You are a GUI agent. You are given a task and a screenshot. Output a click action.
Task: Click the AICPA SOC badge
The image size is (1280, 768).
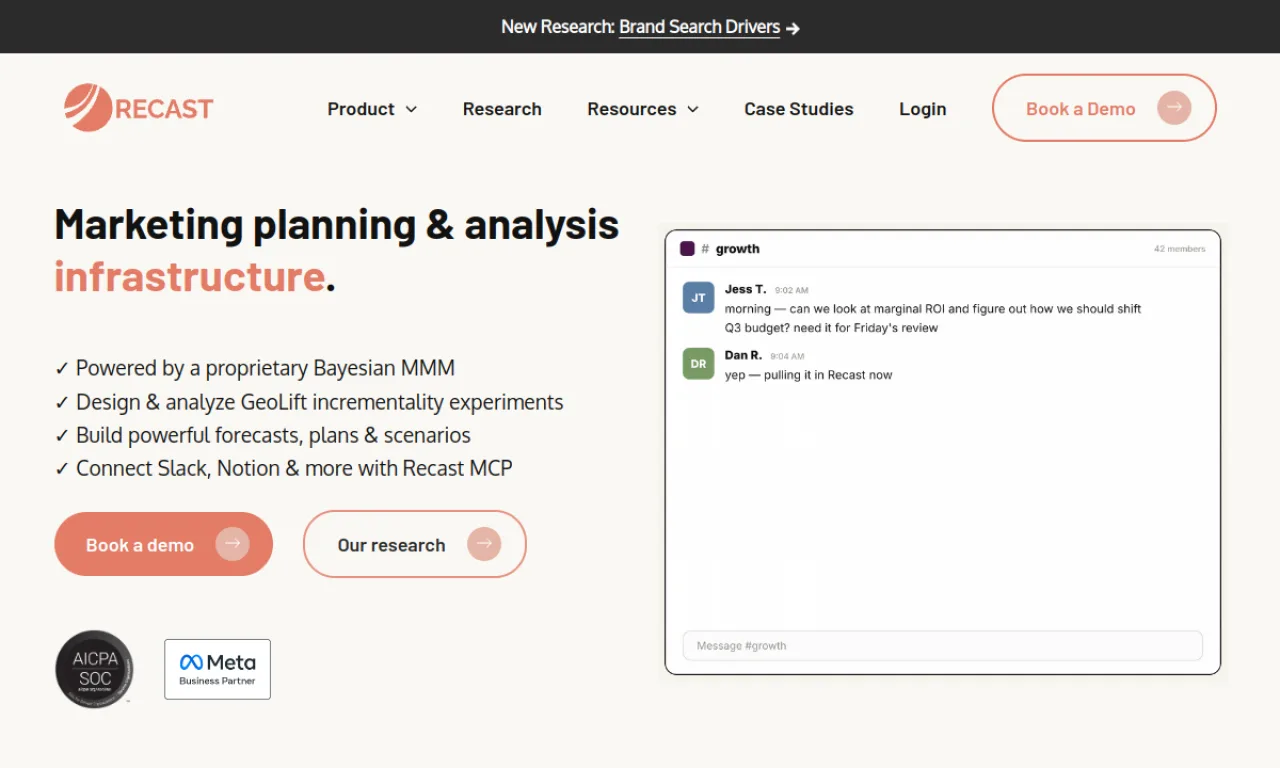pos(94,669)
